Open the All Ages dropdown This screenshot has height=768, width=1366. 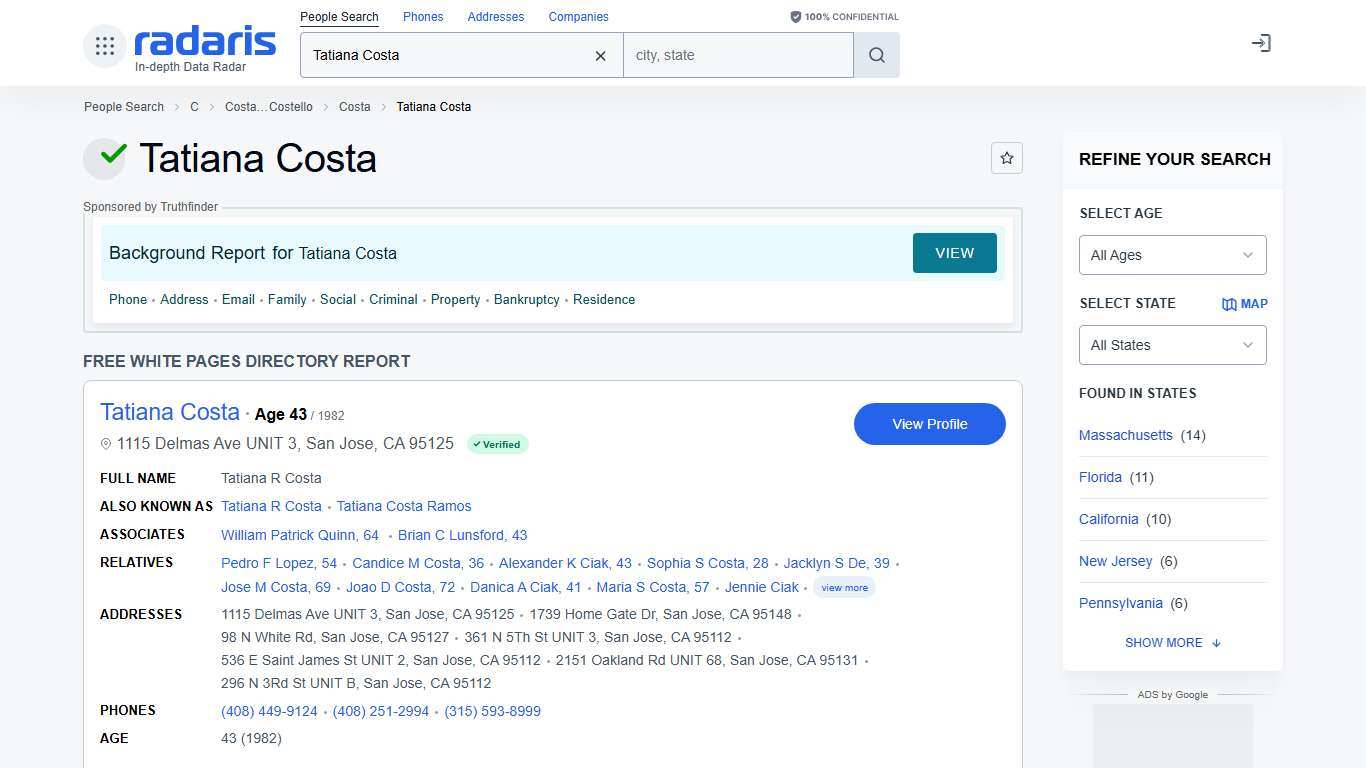coord(1172,255)
